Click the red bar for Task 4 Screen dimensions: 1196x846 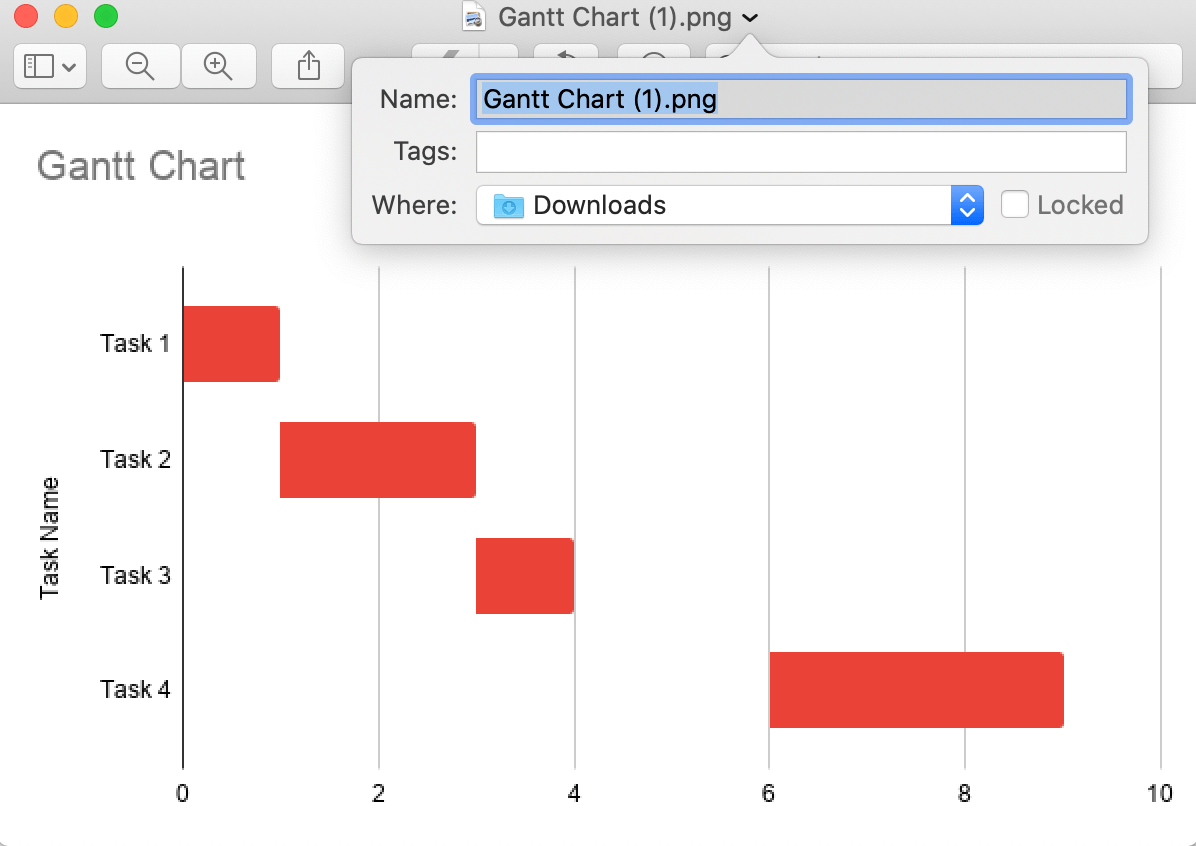point(915,689)
